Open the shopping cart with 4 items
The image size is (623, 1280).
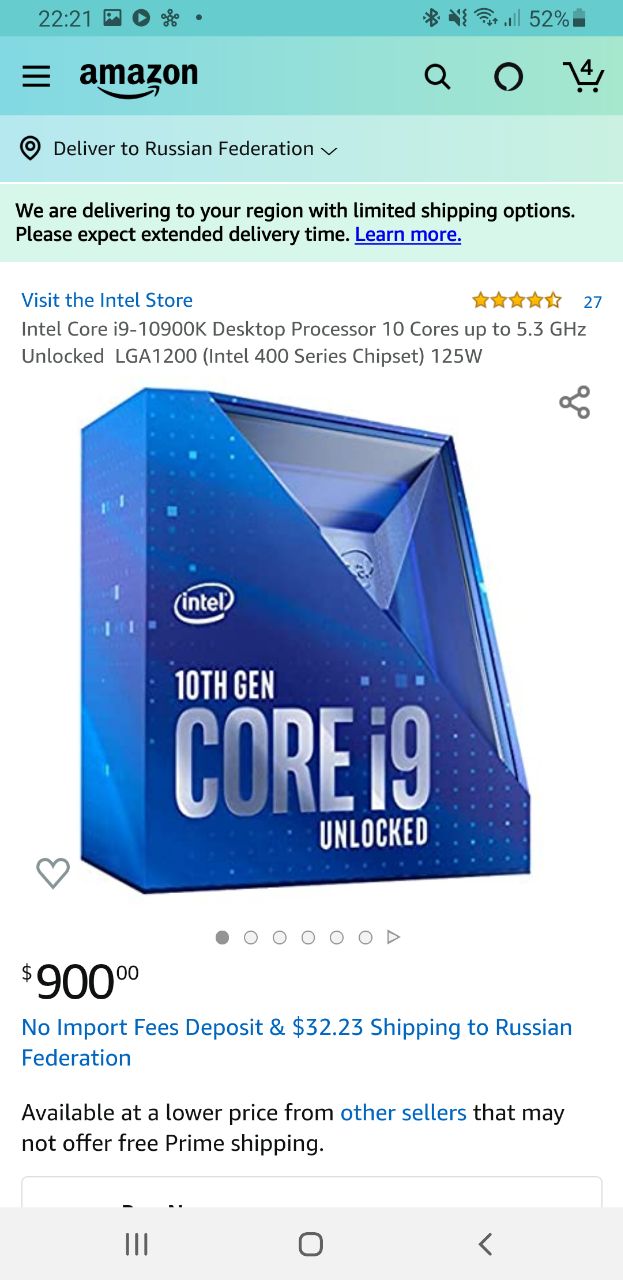tap(583, 76)
